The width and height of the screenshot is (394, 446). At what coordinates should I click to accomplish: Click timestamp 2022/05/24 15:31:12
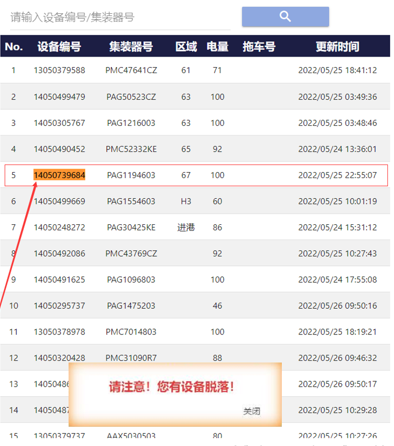click(337, 227)
